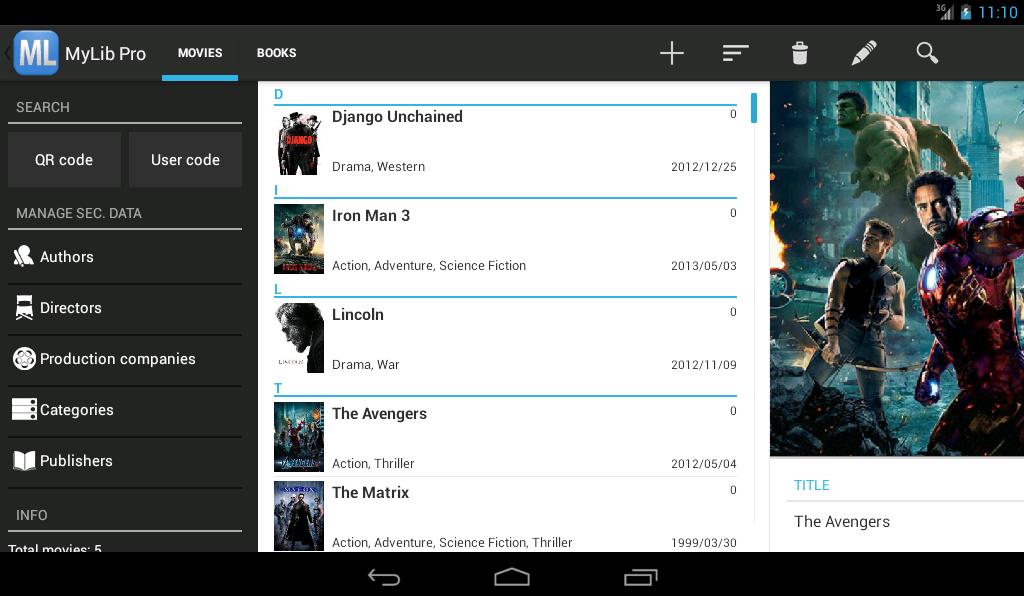1024x596 pixels.
Task: Click the Authors icon in sidebar
Action: tap(24, 257)
